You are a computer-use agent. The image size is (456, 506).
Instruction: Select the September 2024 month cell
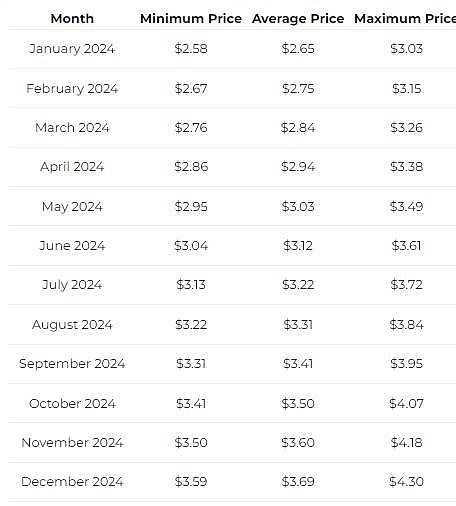(x=72, y=364)
